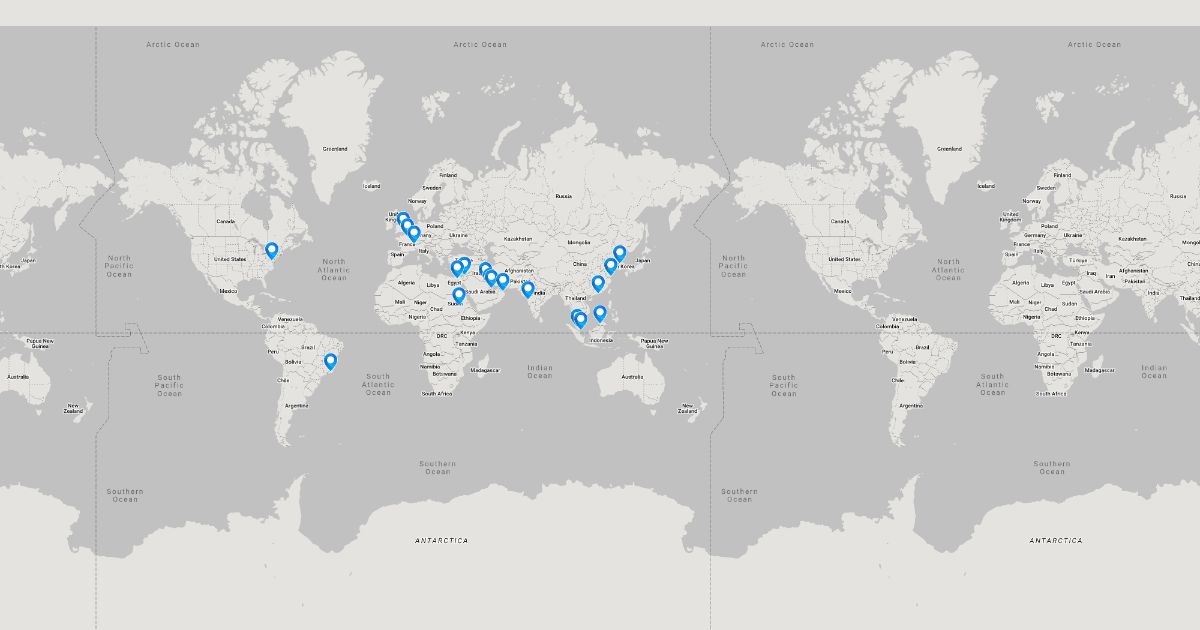
Task: Select the front pin on the Malay Peninsula
Action: (581, 320)
